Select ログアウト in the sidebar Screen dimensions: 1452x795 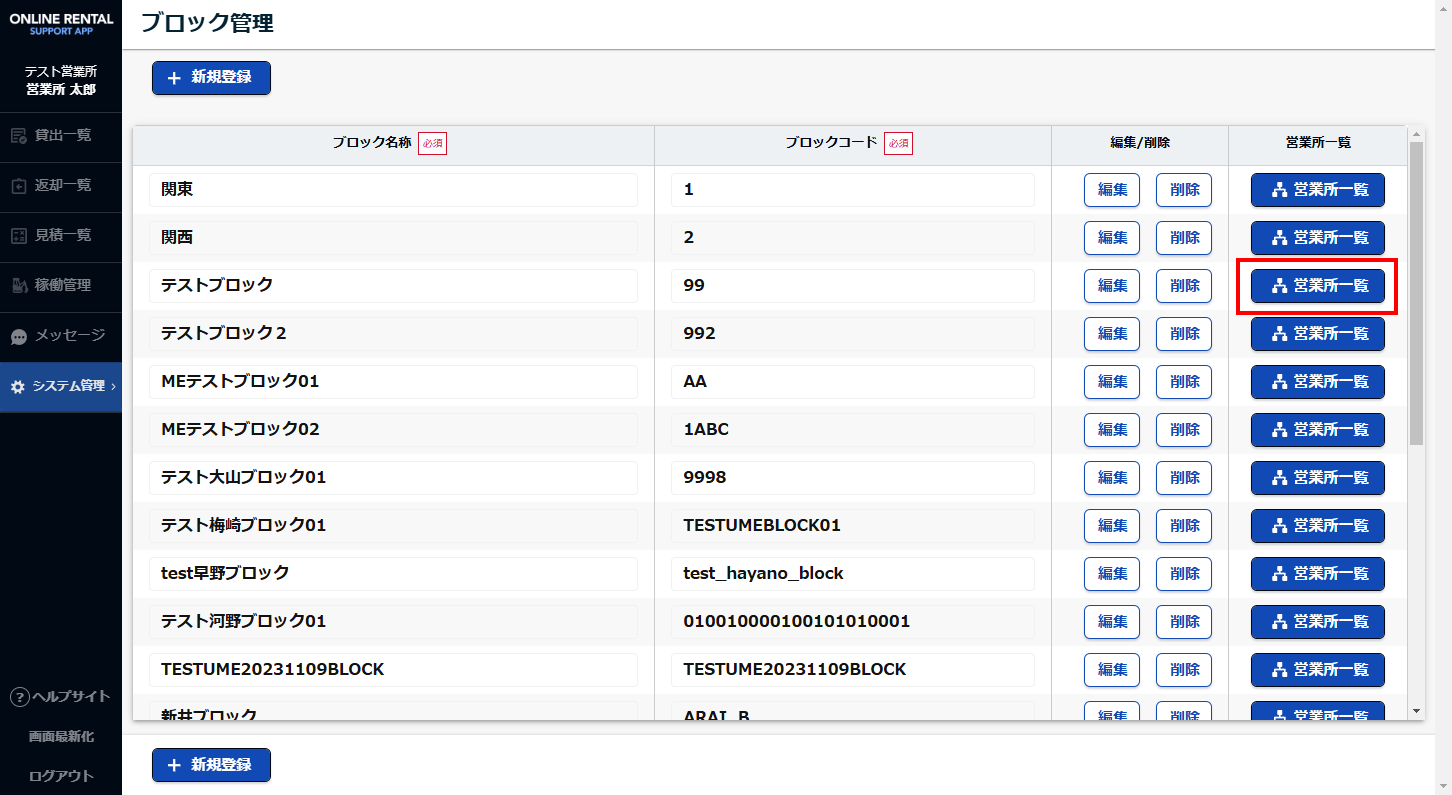[x=61, y=776]
